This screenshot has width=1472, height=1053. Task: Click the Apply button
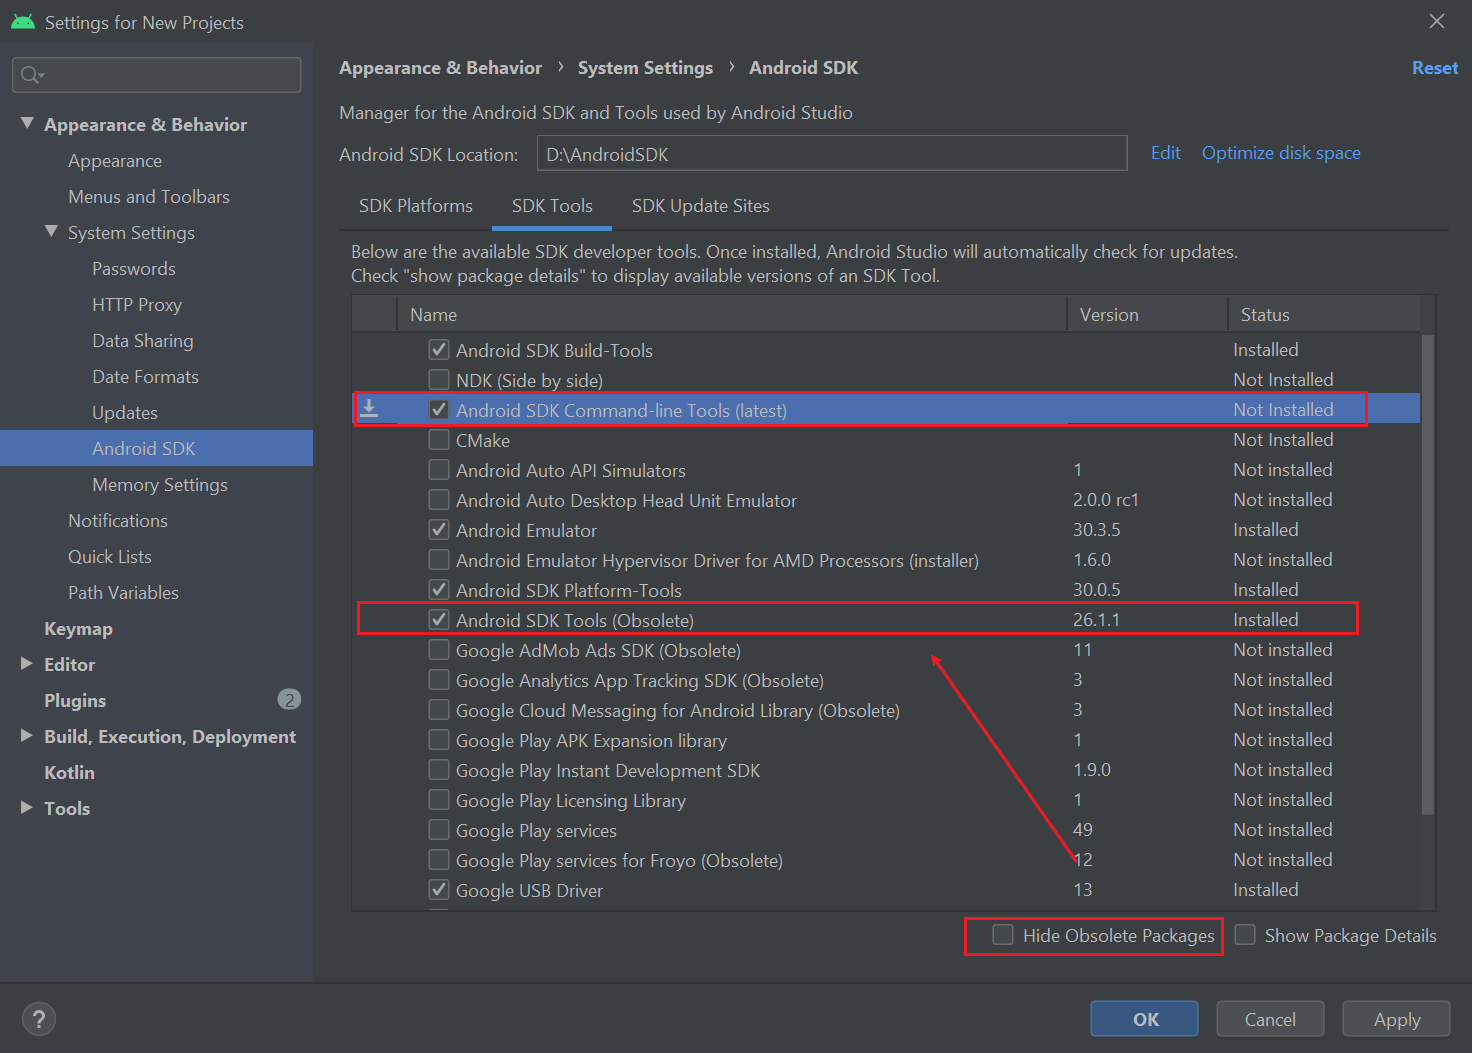pyautogui.click(x=1396, y=1018)
